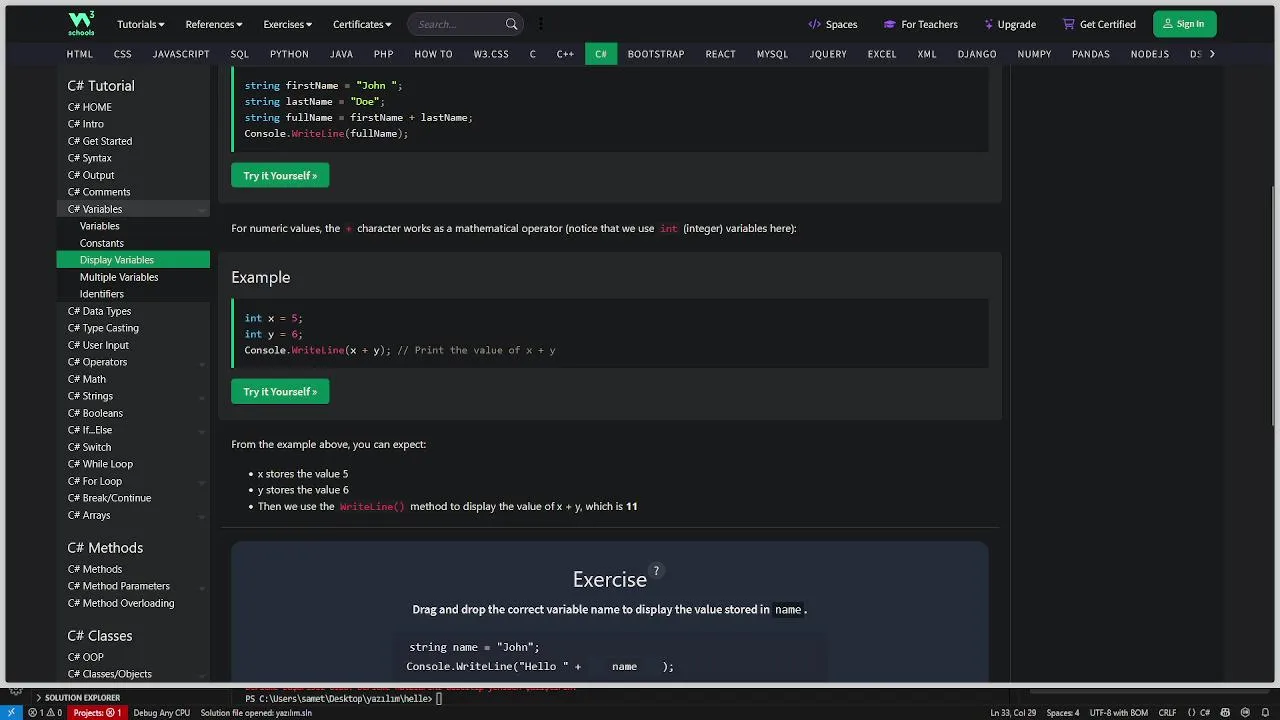Select the HTML topic tab
Viewport: 1280px width, 720px height.
[80, 54]
